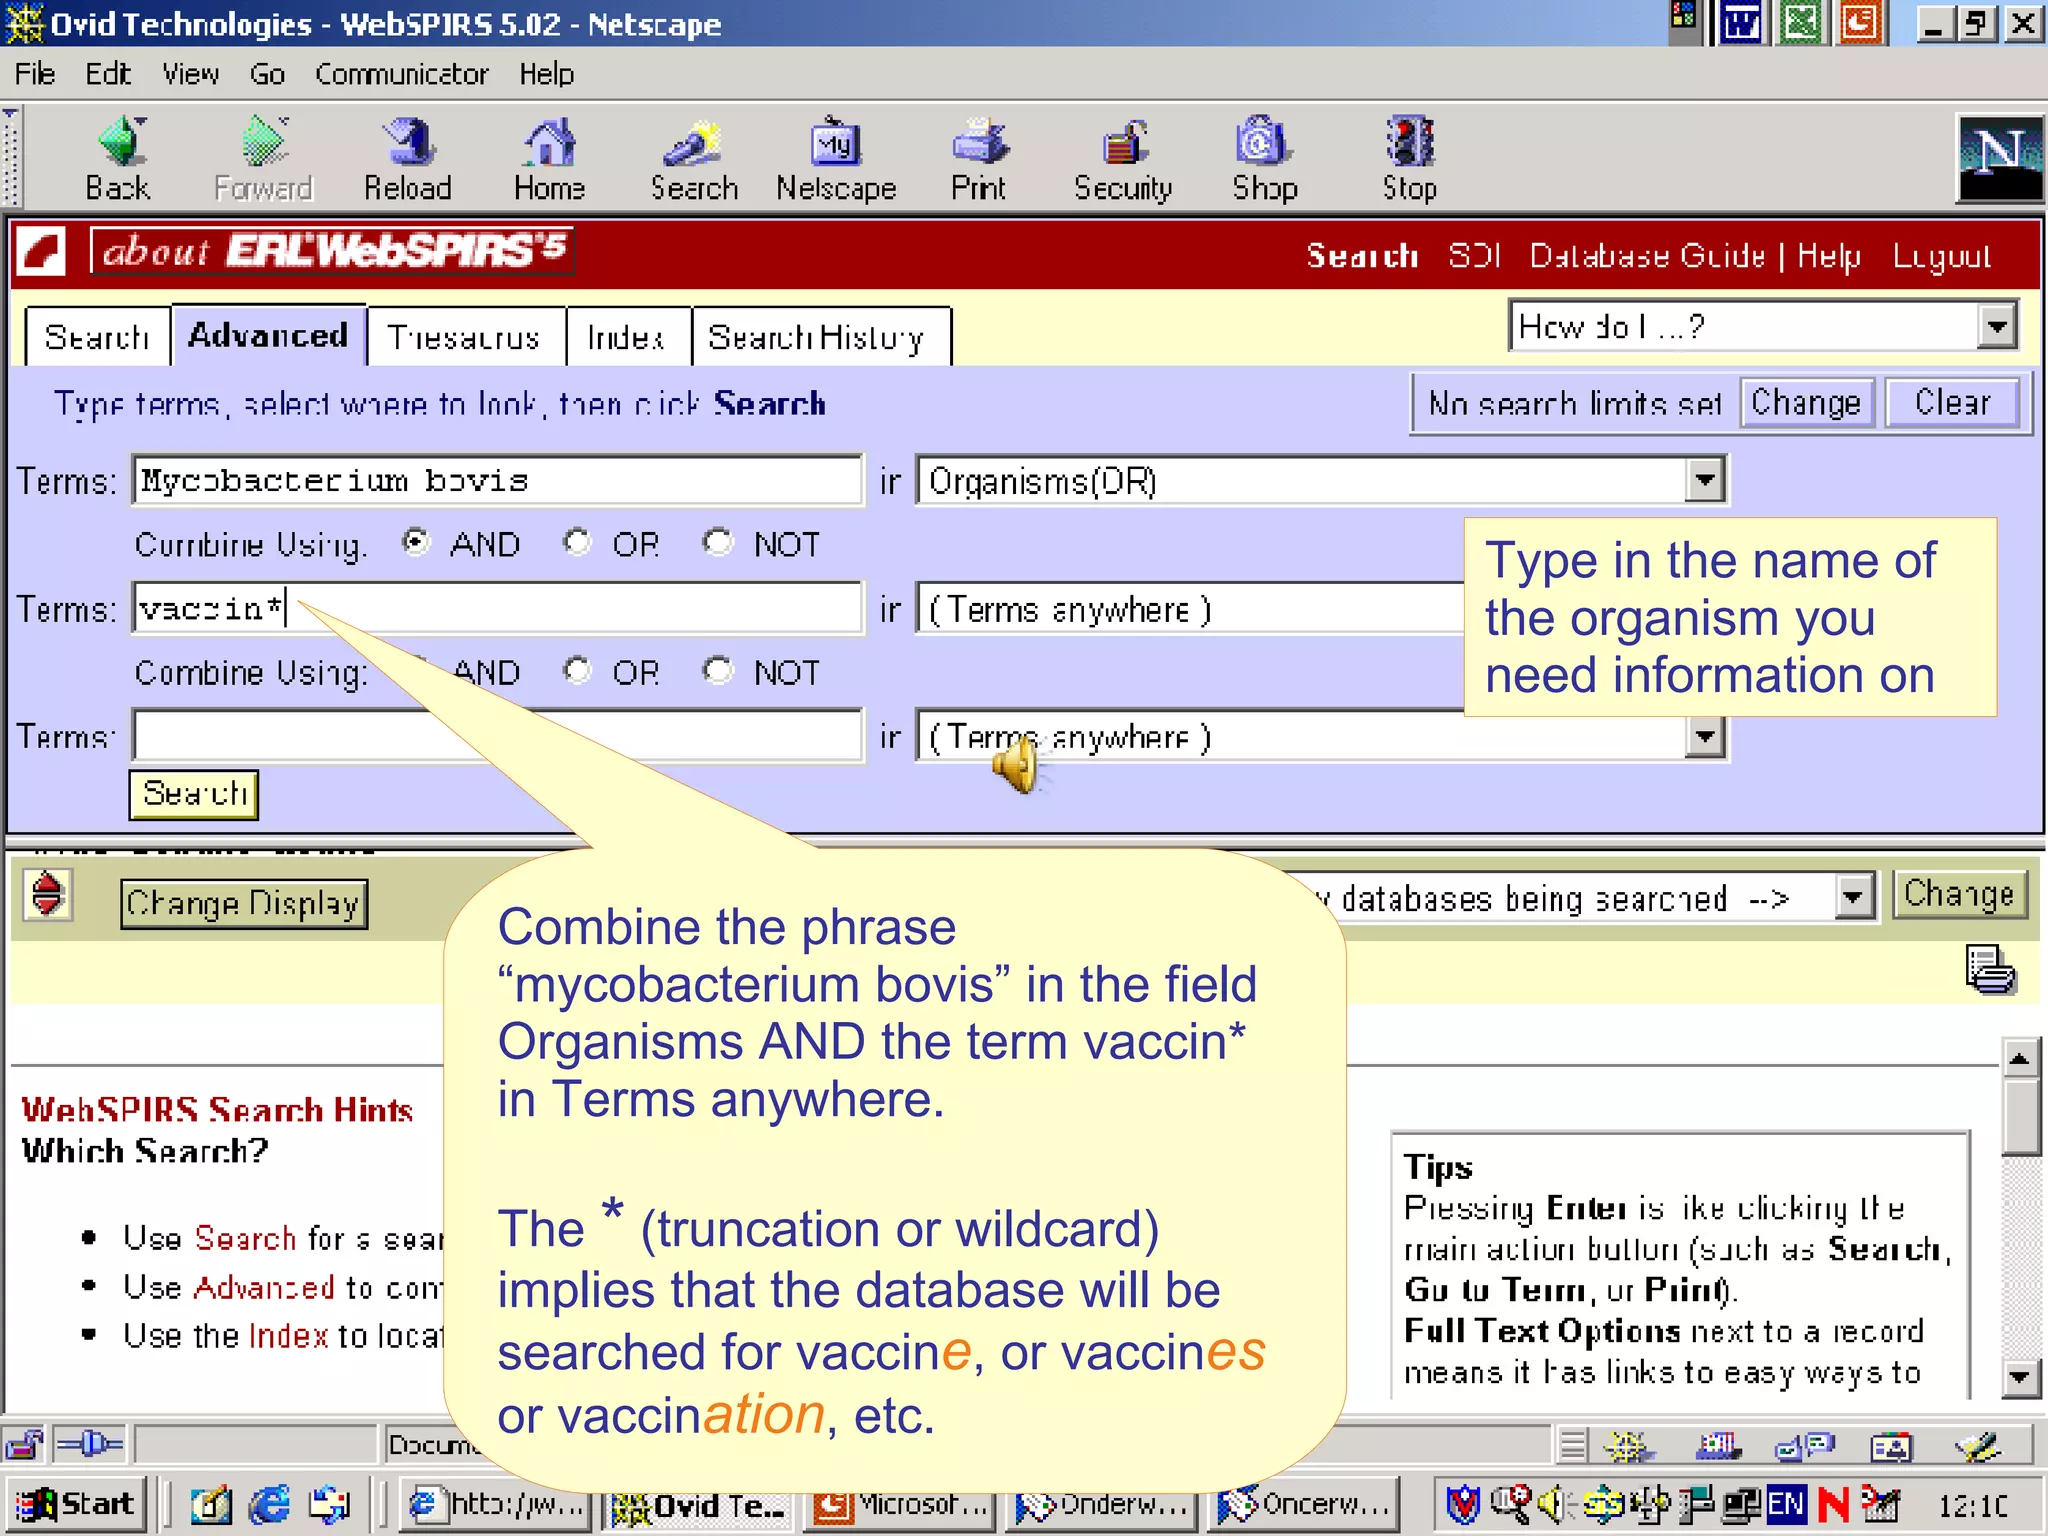Switch to the Search tab
Screen dimensions: 2048x1536
pyautogui.click(x=97, y=337)
